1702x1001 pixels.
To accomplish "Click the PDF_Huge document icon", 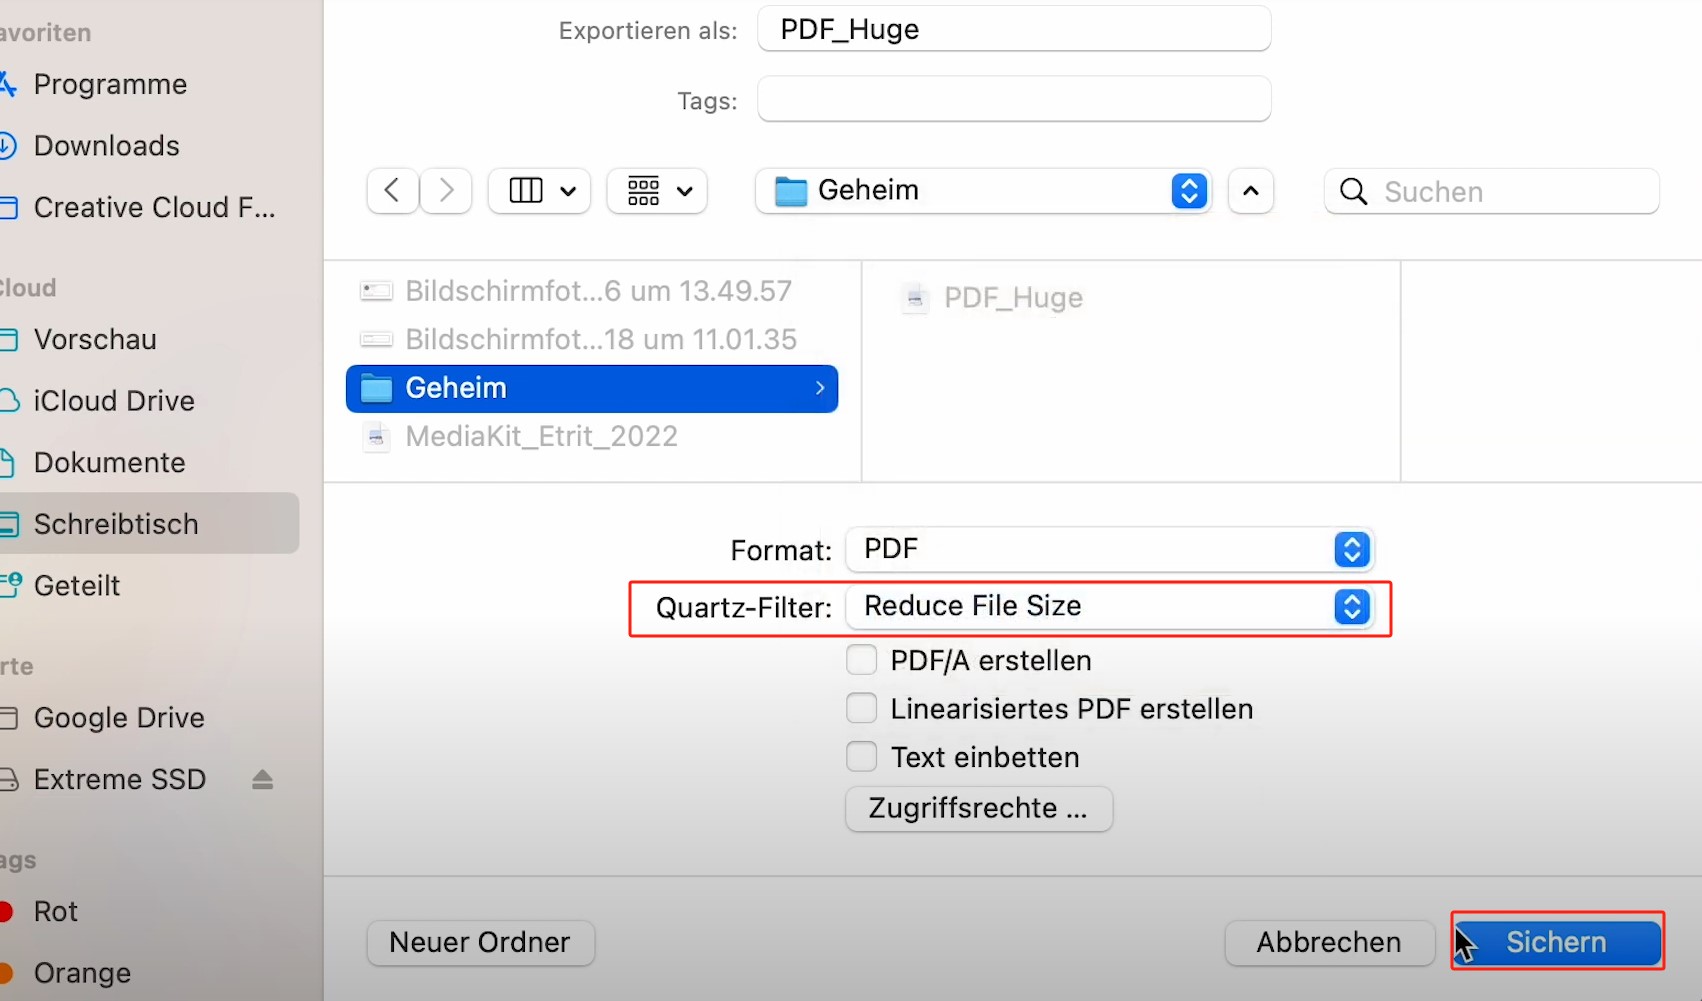I will [x=915, y=298].
